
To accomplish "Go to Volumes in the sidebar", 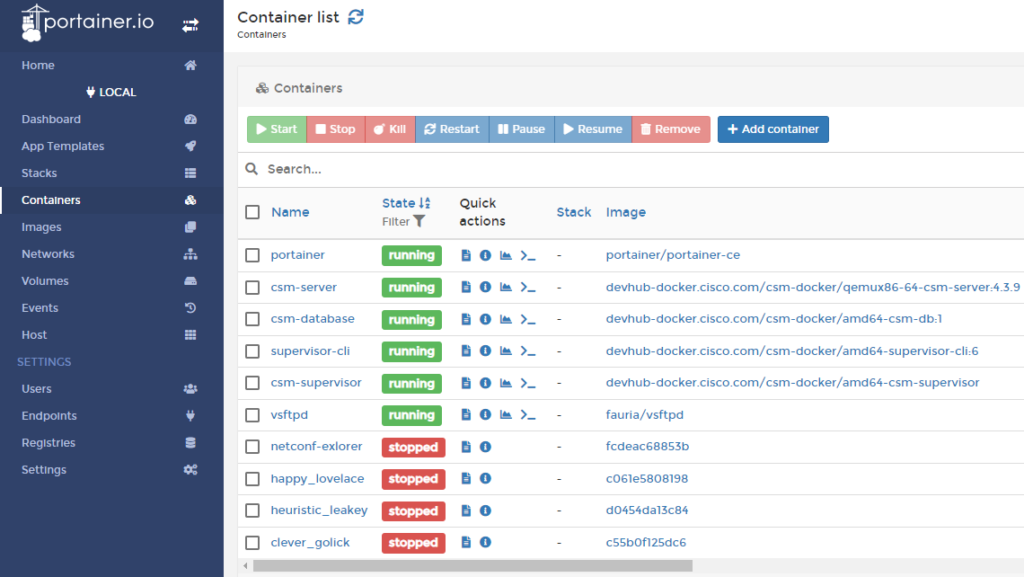I will [x=45, y=281].
